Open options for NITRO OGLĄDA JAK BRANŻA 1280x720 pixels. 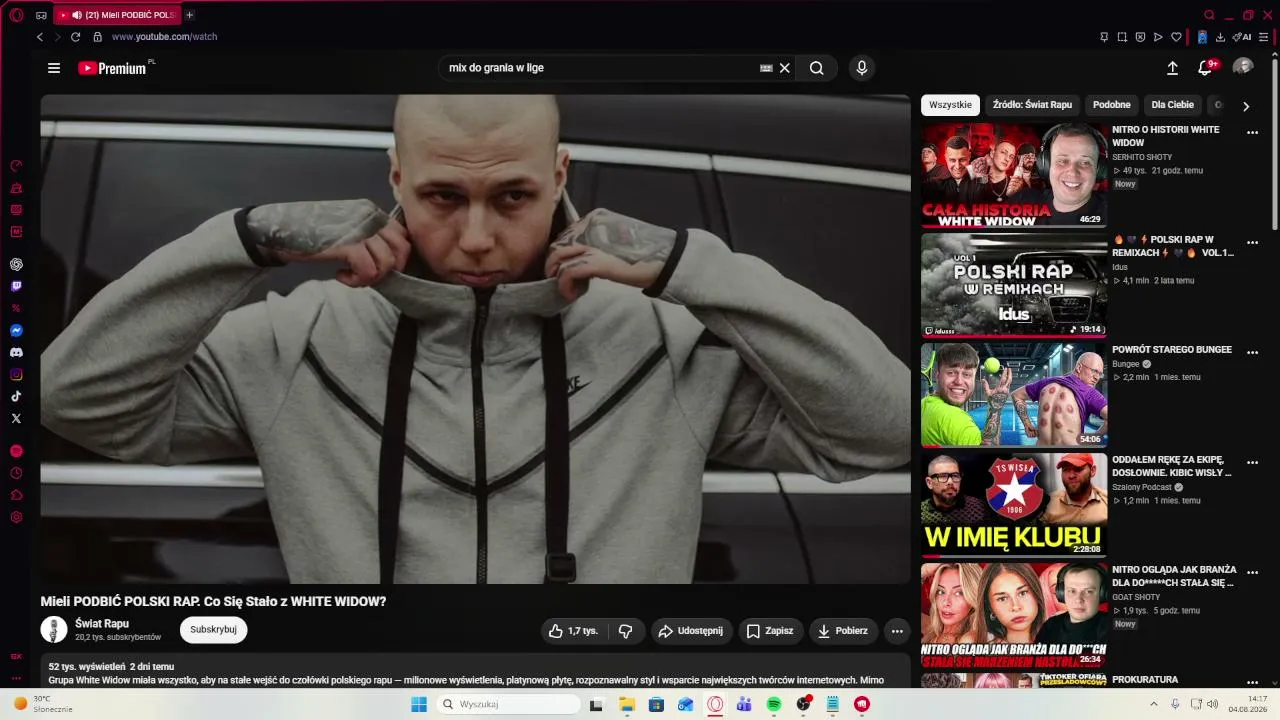(x=1252, y=573)
